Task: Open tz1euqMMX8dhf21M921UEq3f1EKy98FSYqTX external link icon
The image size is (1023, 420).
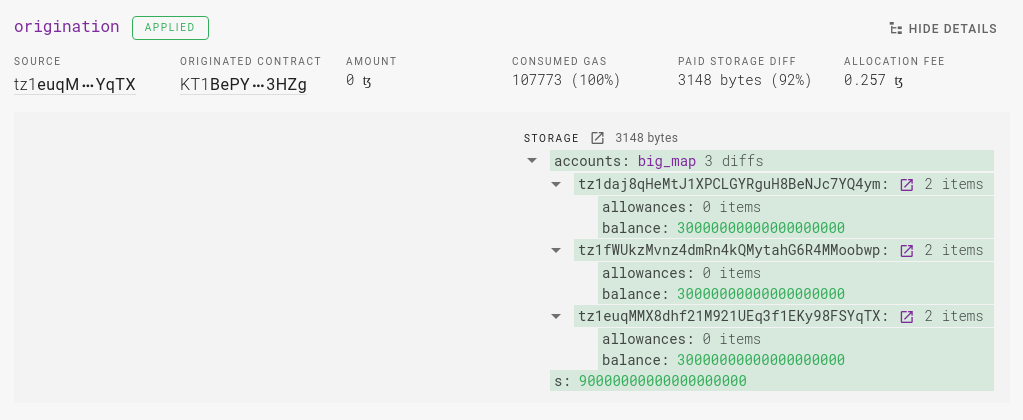Action: 906,316
